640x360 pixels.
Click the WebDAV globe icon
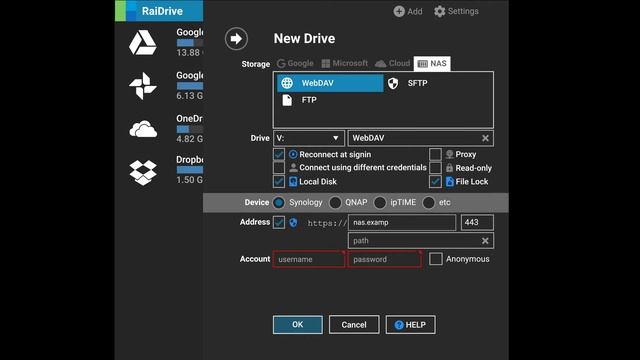pos(287,83)
